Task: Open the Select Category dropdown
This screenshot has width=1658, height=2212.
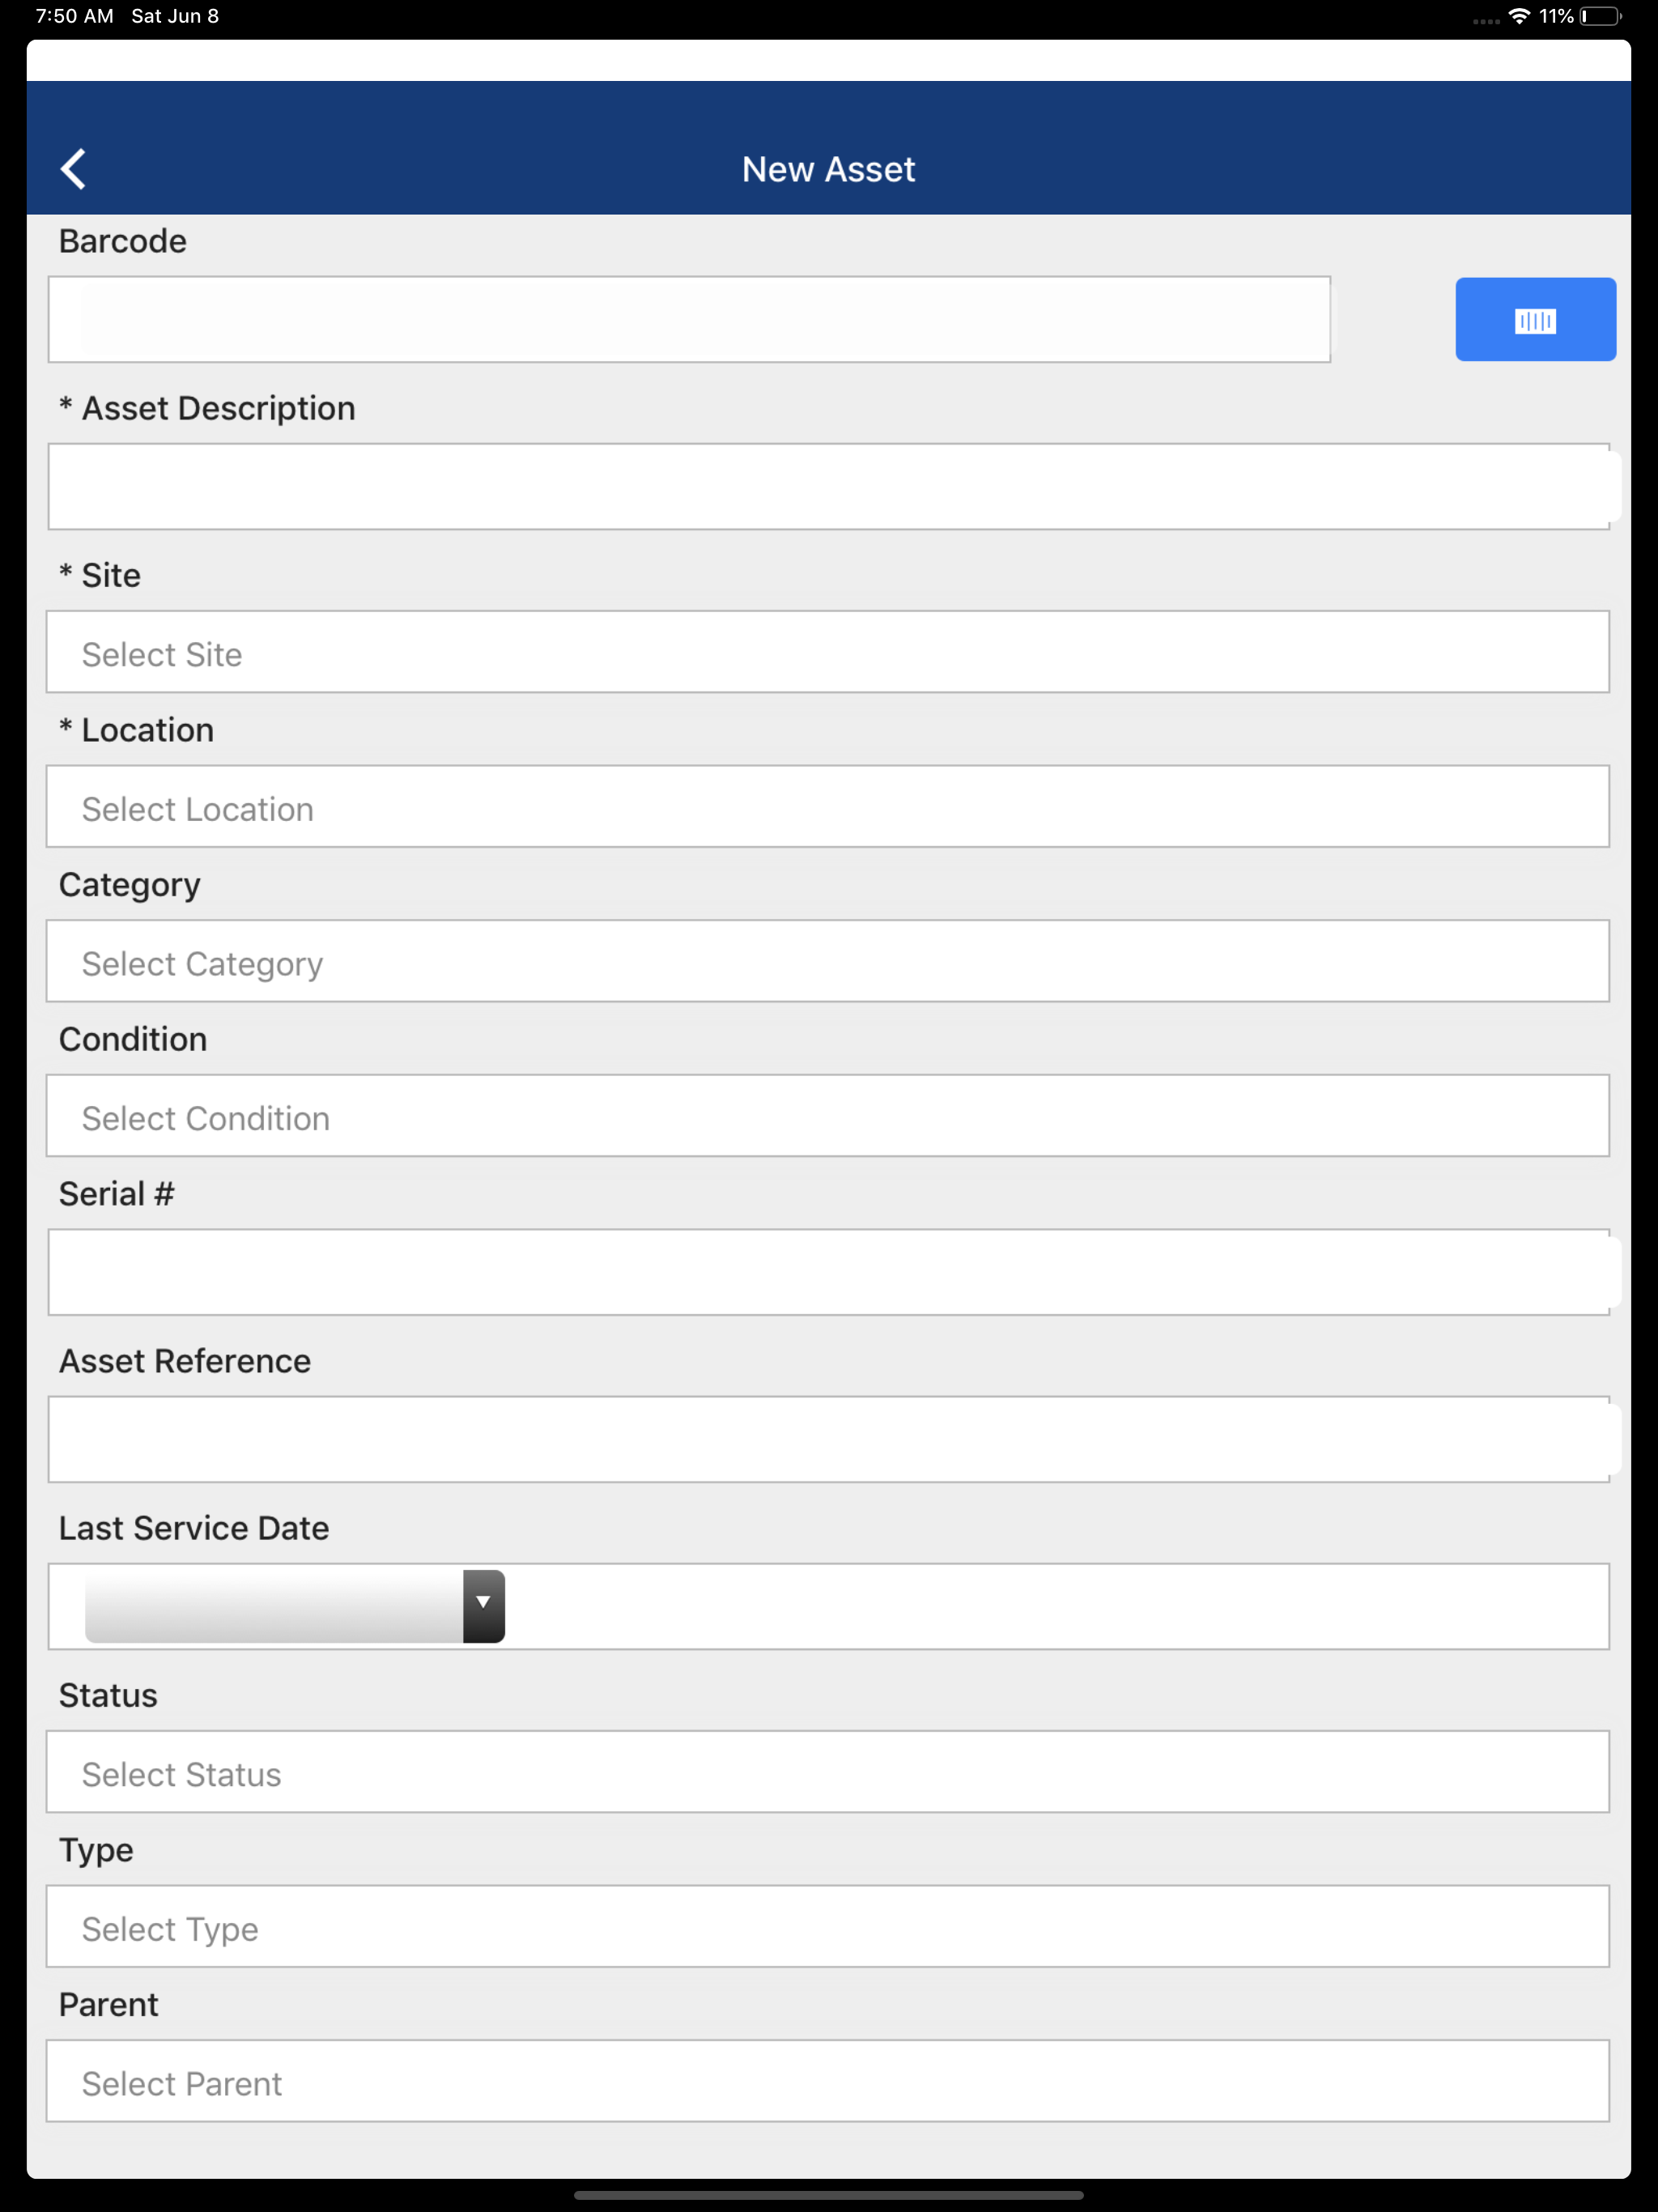Action: click(x=828, y=961)
